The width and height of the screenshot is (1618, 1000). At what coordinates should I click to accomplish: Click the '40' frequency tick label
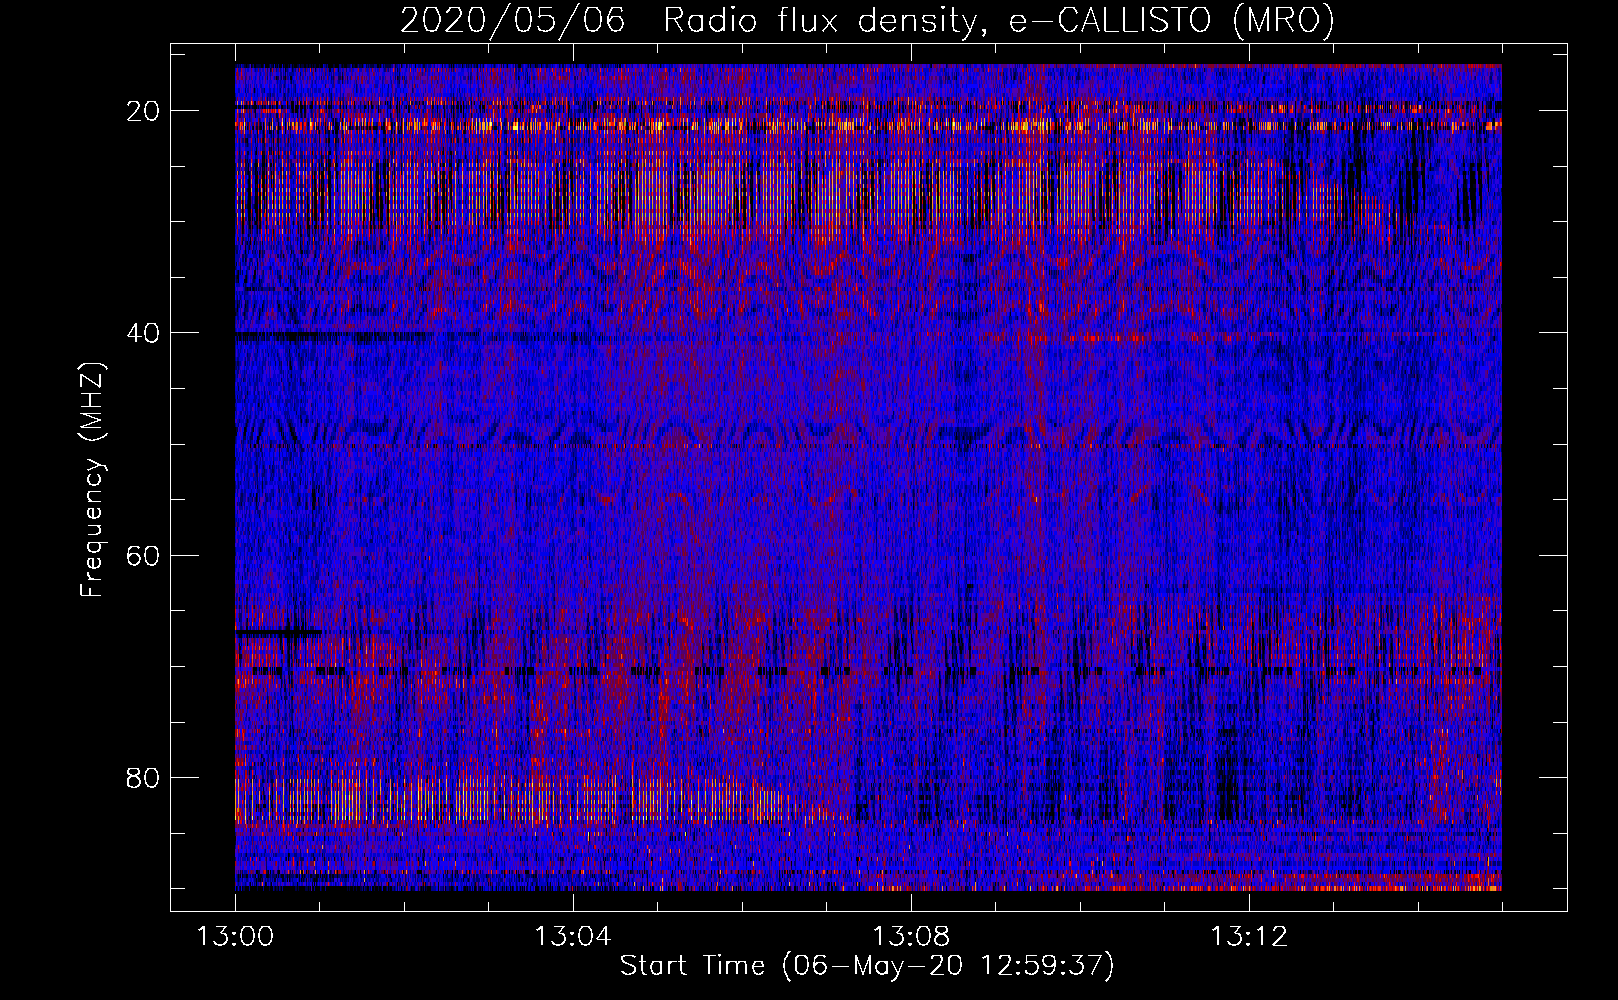click(143, 333)
